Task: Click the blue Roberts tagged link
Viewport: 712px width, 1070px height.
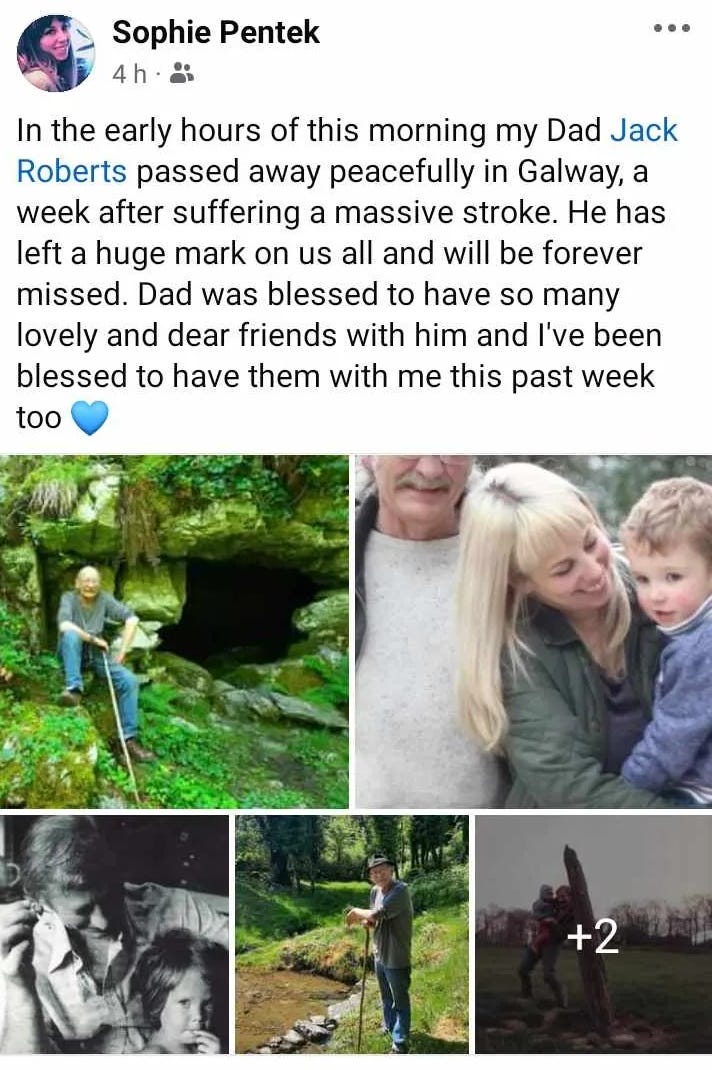Action: tap(72, 171)
